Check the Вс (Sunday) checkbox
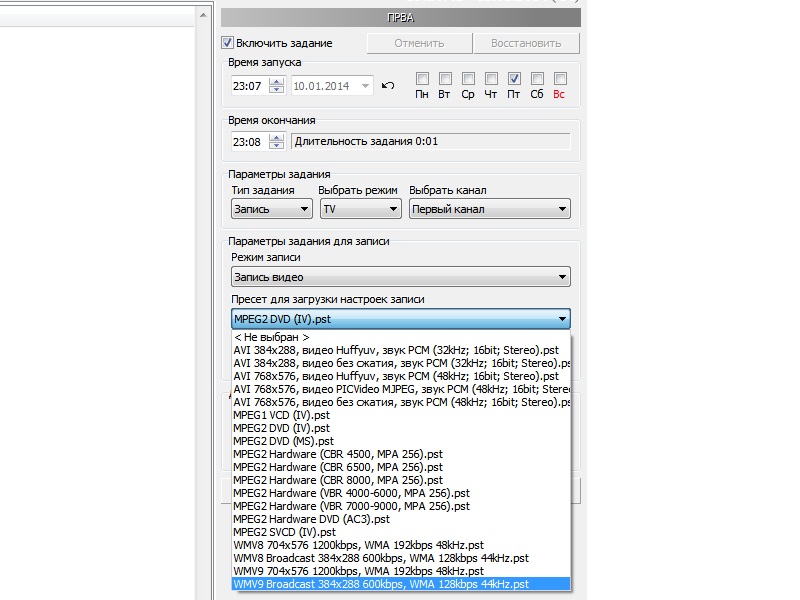The height and width of the screenshot is (600, 800). 560,79
